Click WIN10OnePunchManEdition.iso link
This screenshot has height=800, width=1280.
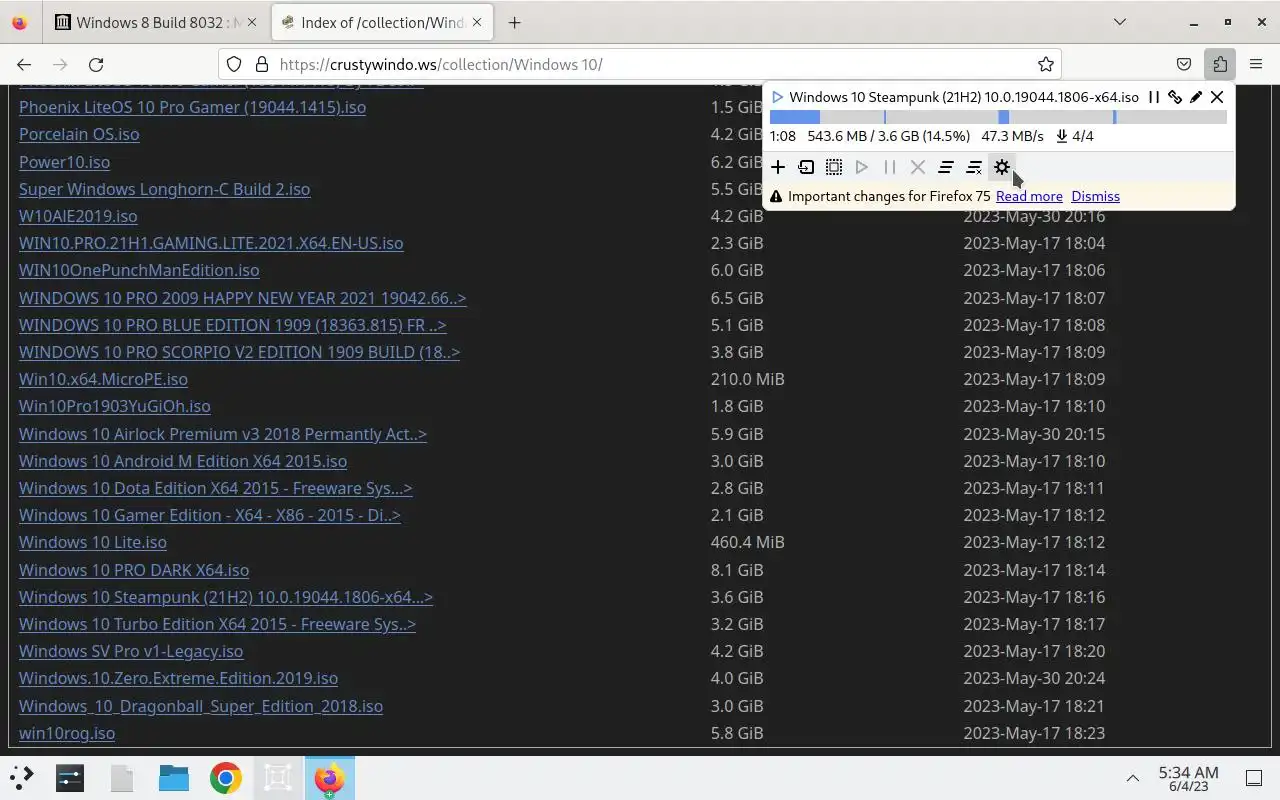point(139,270)
